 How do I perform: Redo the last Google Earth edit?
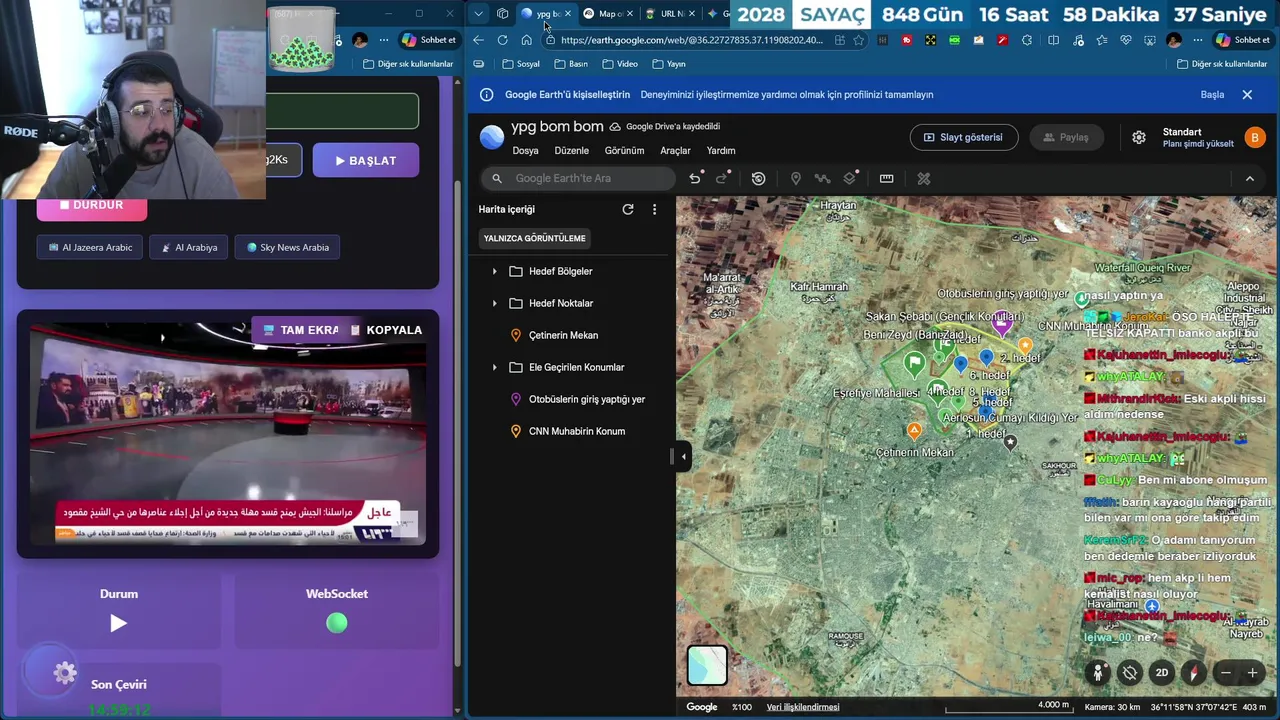[x=722, y=178]
